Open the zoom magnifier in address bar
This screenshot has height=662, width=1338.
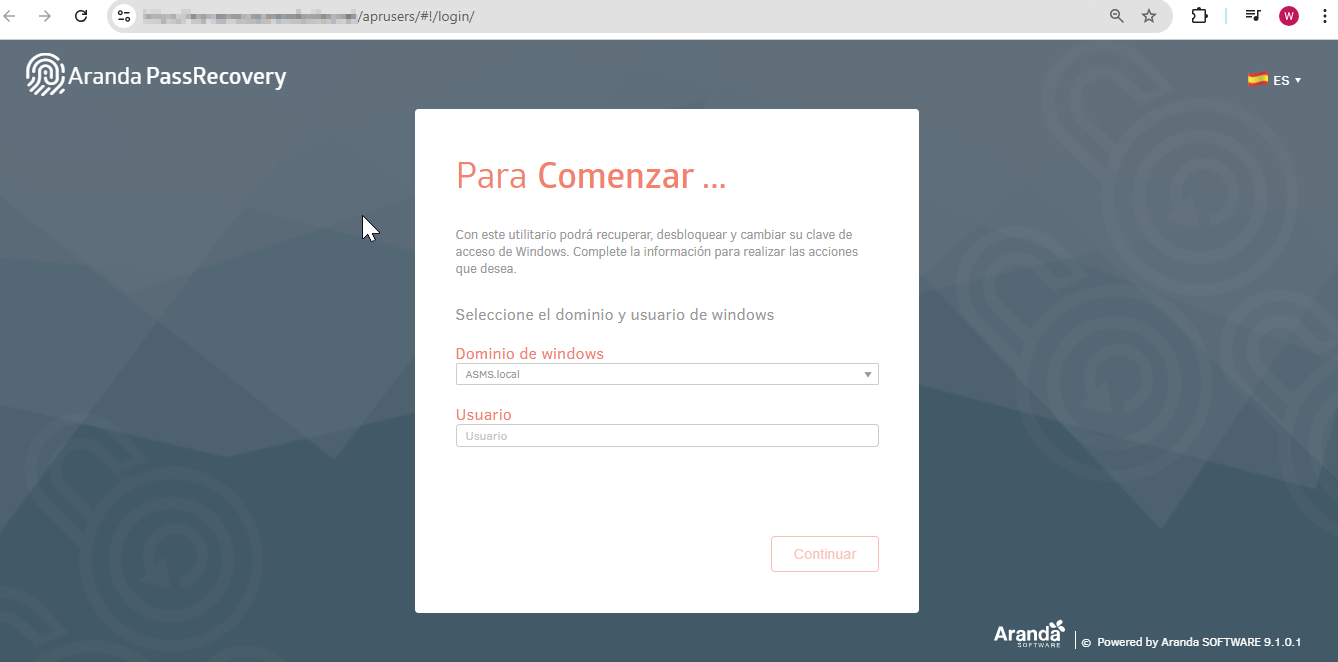point(1117,16)
